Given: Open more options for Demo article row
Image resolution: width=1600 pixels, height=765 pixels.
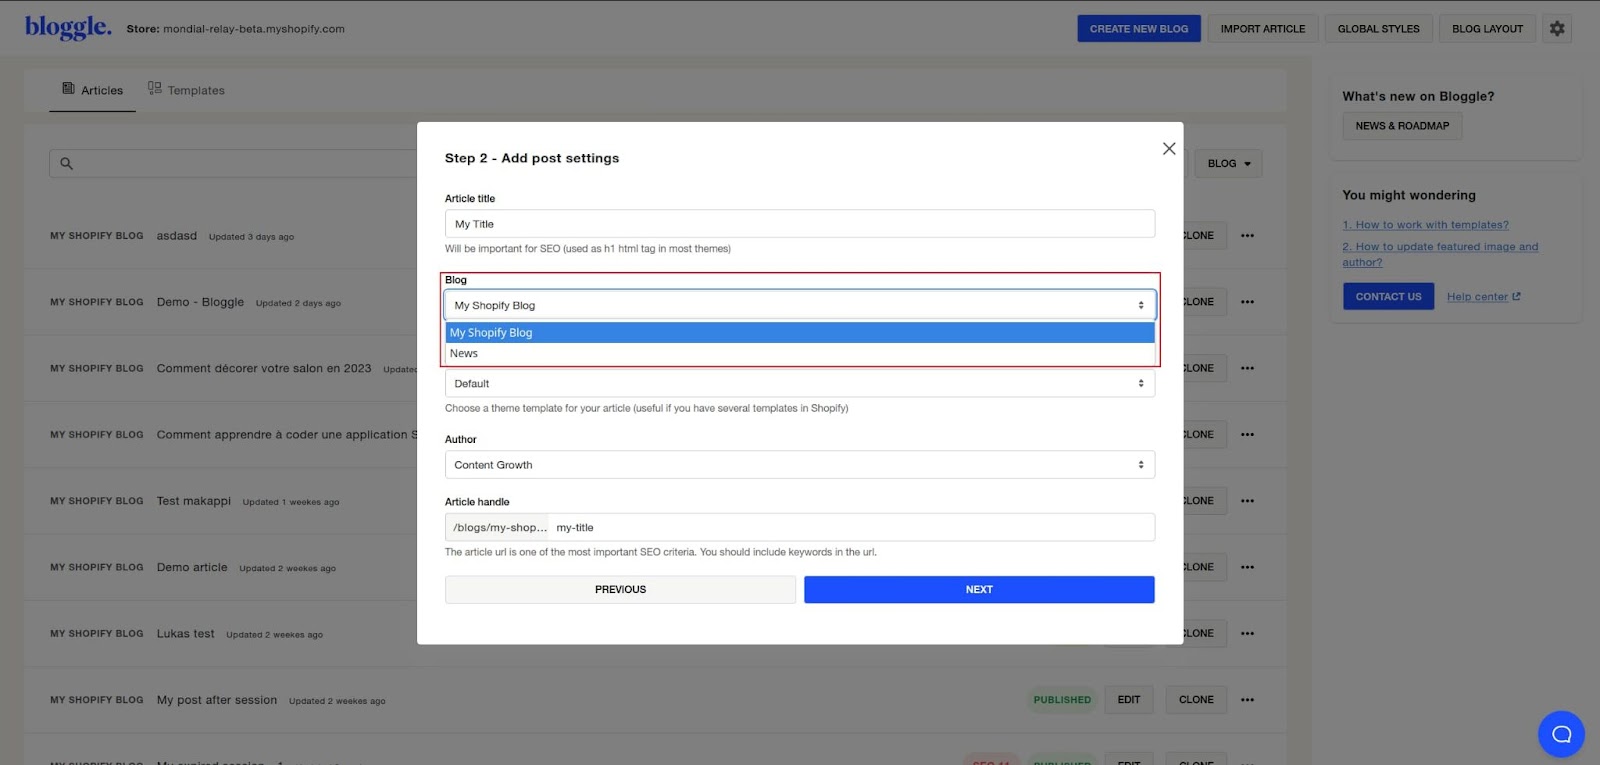Looking at the screenshot, I should [1247, 567].
